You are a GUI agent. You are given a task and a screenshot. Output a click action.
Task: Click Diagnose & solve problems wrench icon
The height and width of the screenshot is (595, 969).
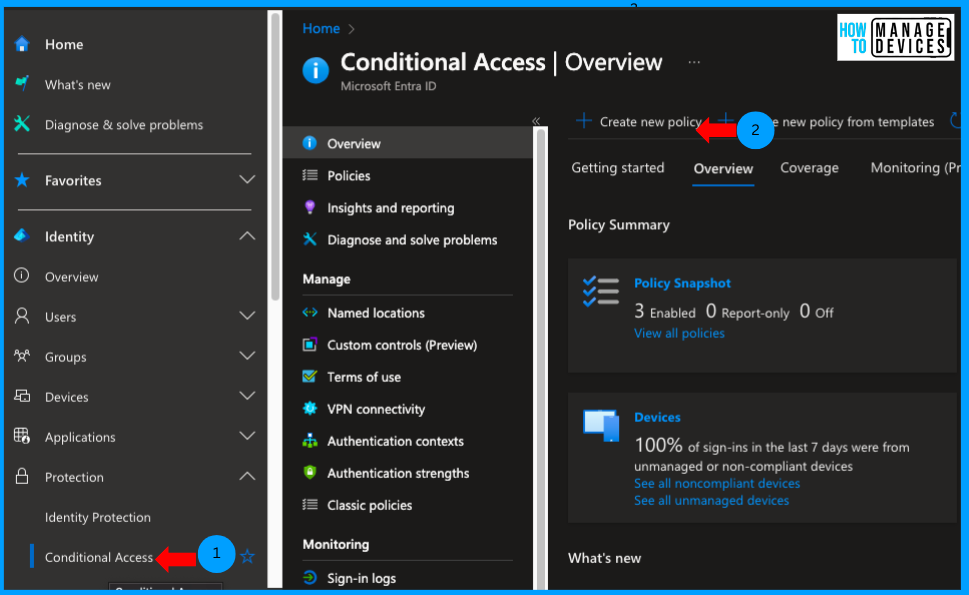[22, 124]
